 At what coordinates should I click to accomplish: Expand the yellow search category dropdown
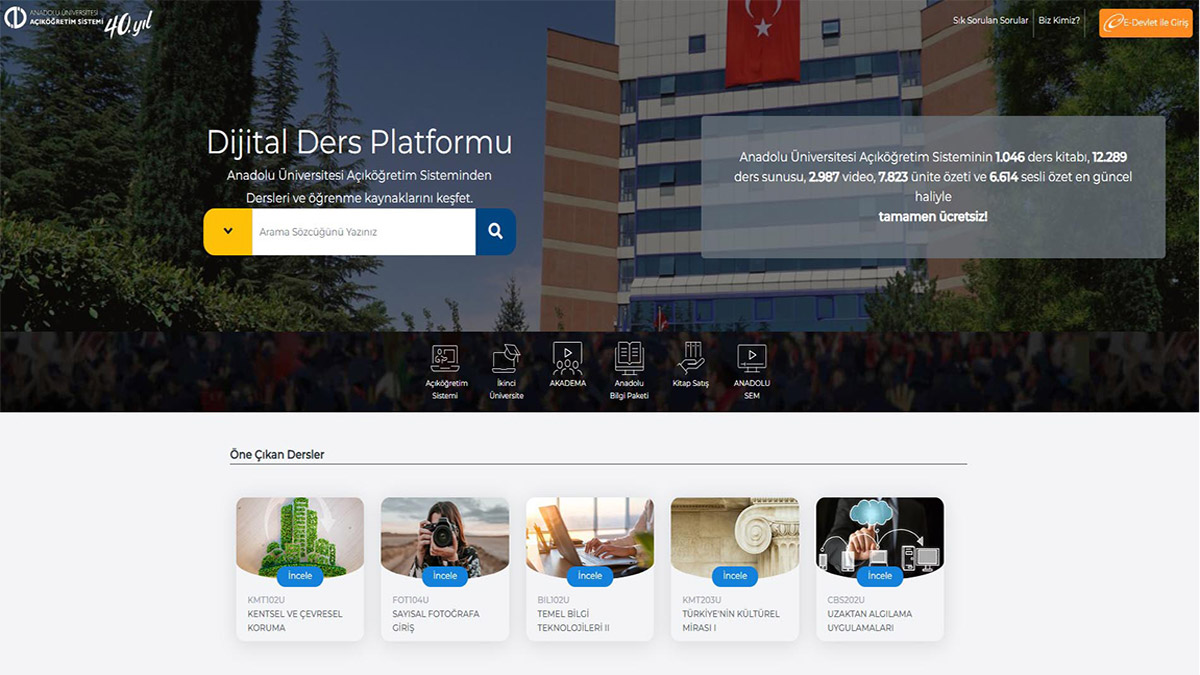coord(228,232)
